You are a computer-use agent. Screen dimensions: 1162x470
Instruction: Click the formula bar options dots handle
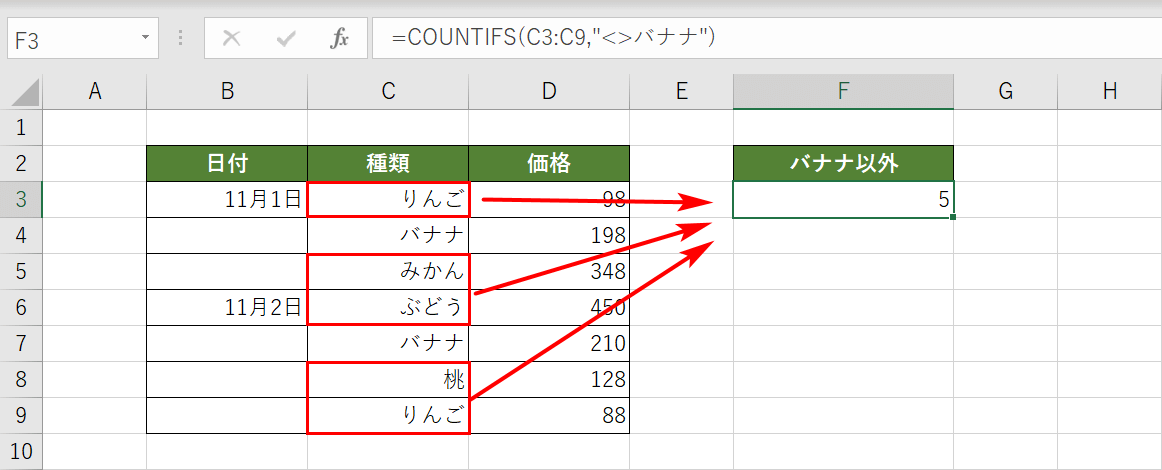coord(181,39)
